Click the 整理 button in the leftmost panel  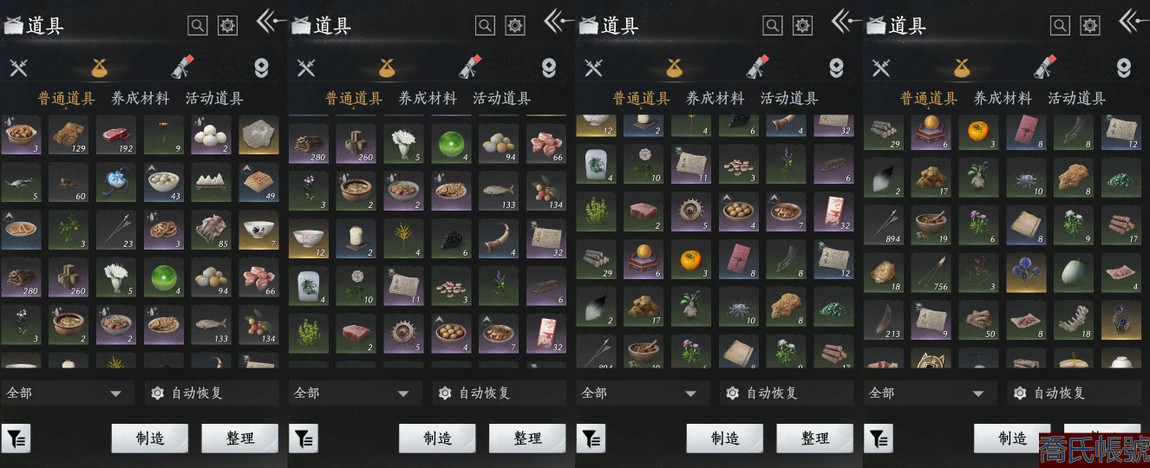240,439
